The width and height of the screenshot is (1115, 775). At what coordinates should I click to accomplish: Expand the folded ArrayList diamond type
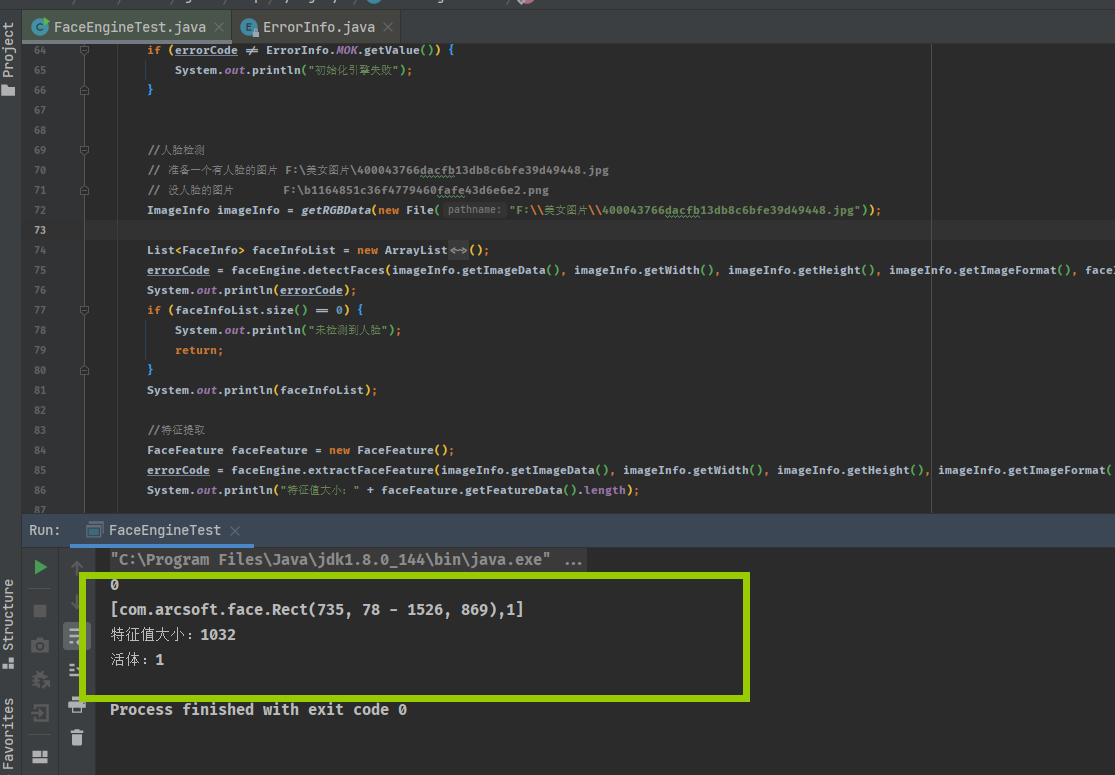459,250
